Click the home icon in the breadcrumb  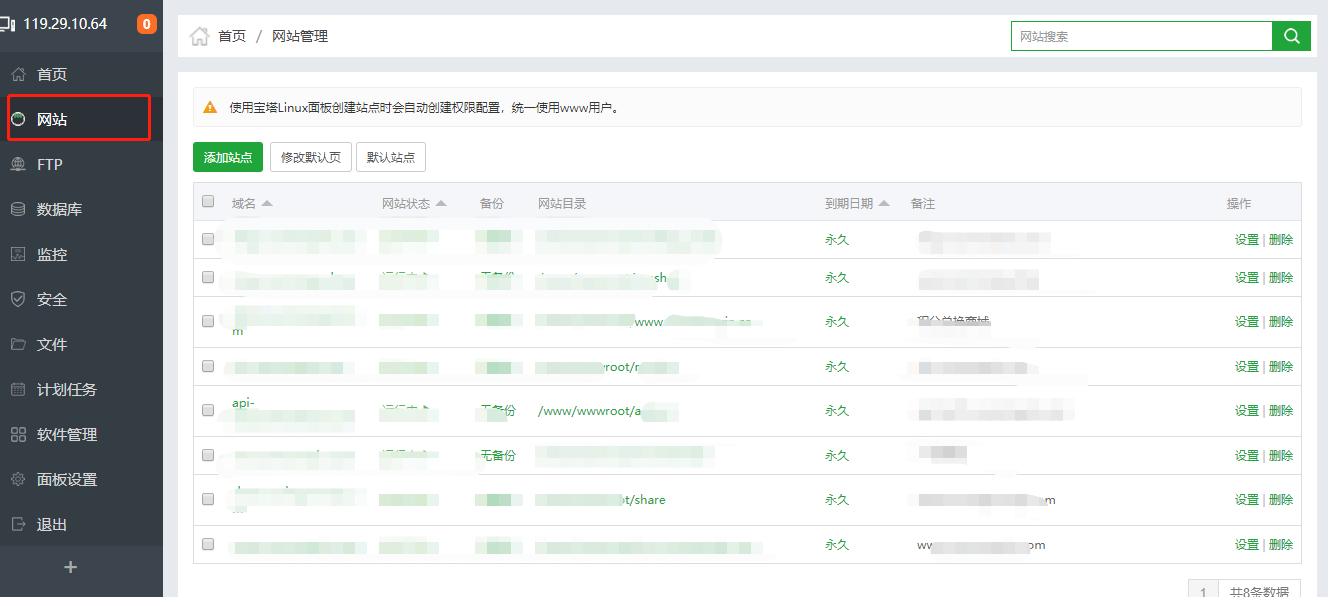[199, 36]
